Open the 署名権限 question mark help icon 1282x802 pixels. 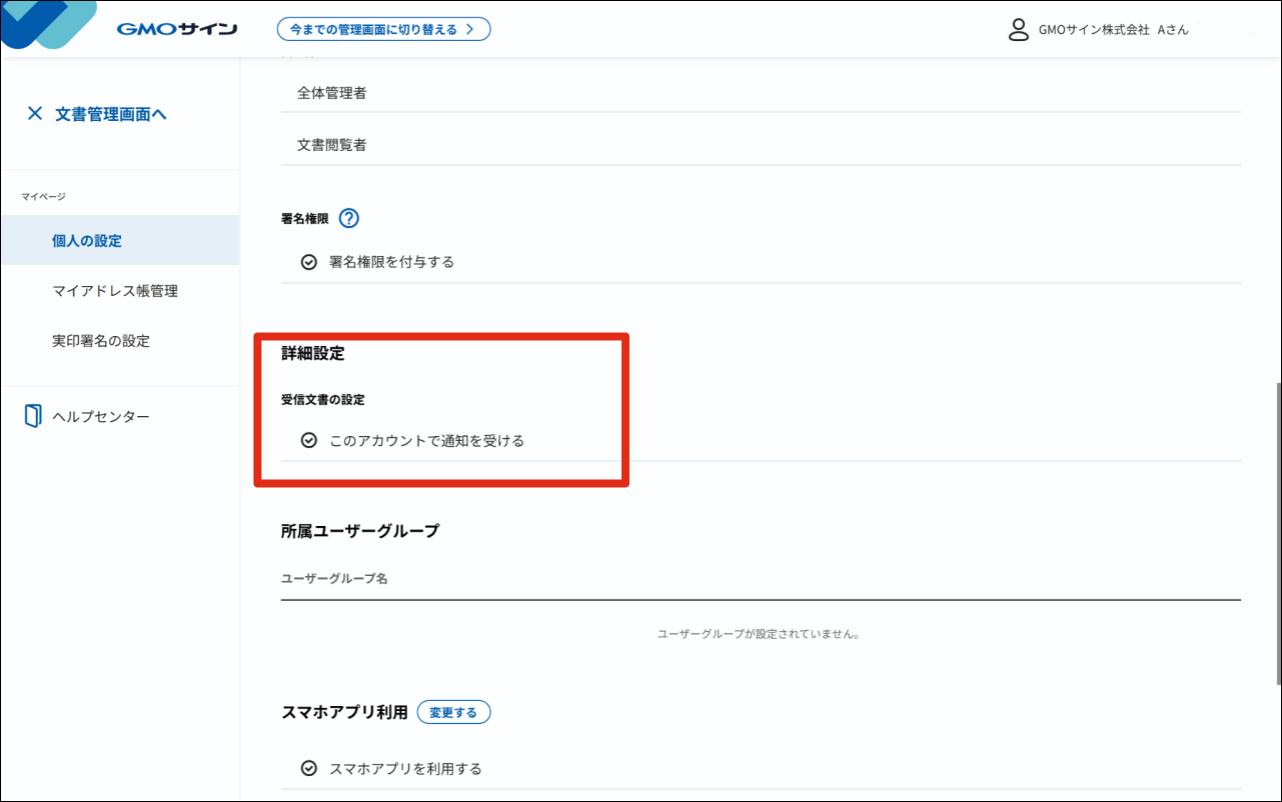(x=349, y=218)
